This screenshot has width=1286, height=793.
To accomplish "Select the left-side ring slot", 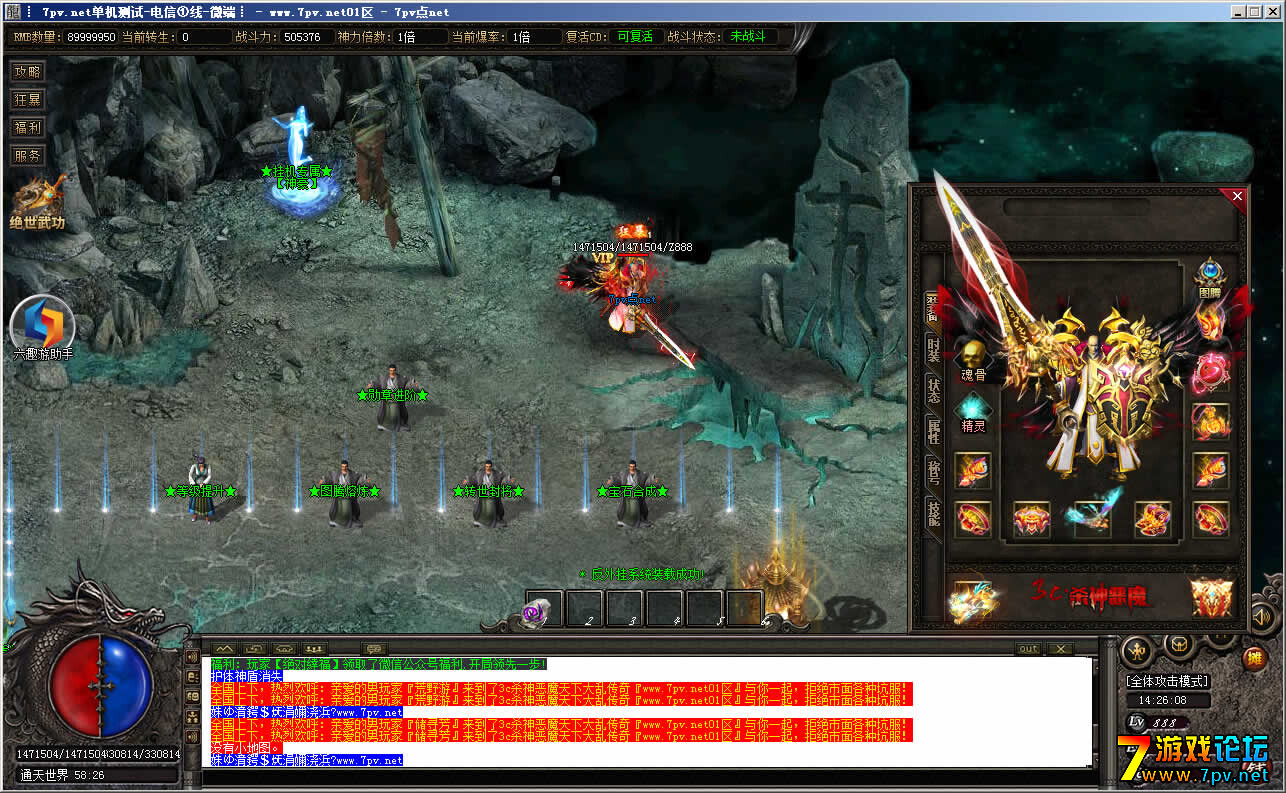I will tap(973, 520).
